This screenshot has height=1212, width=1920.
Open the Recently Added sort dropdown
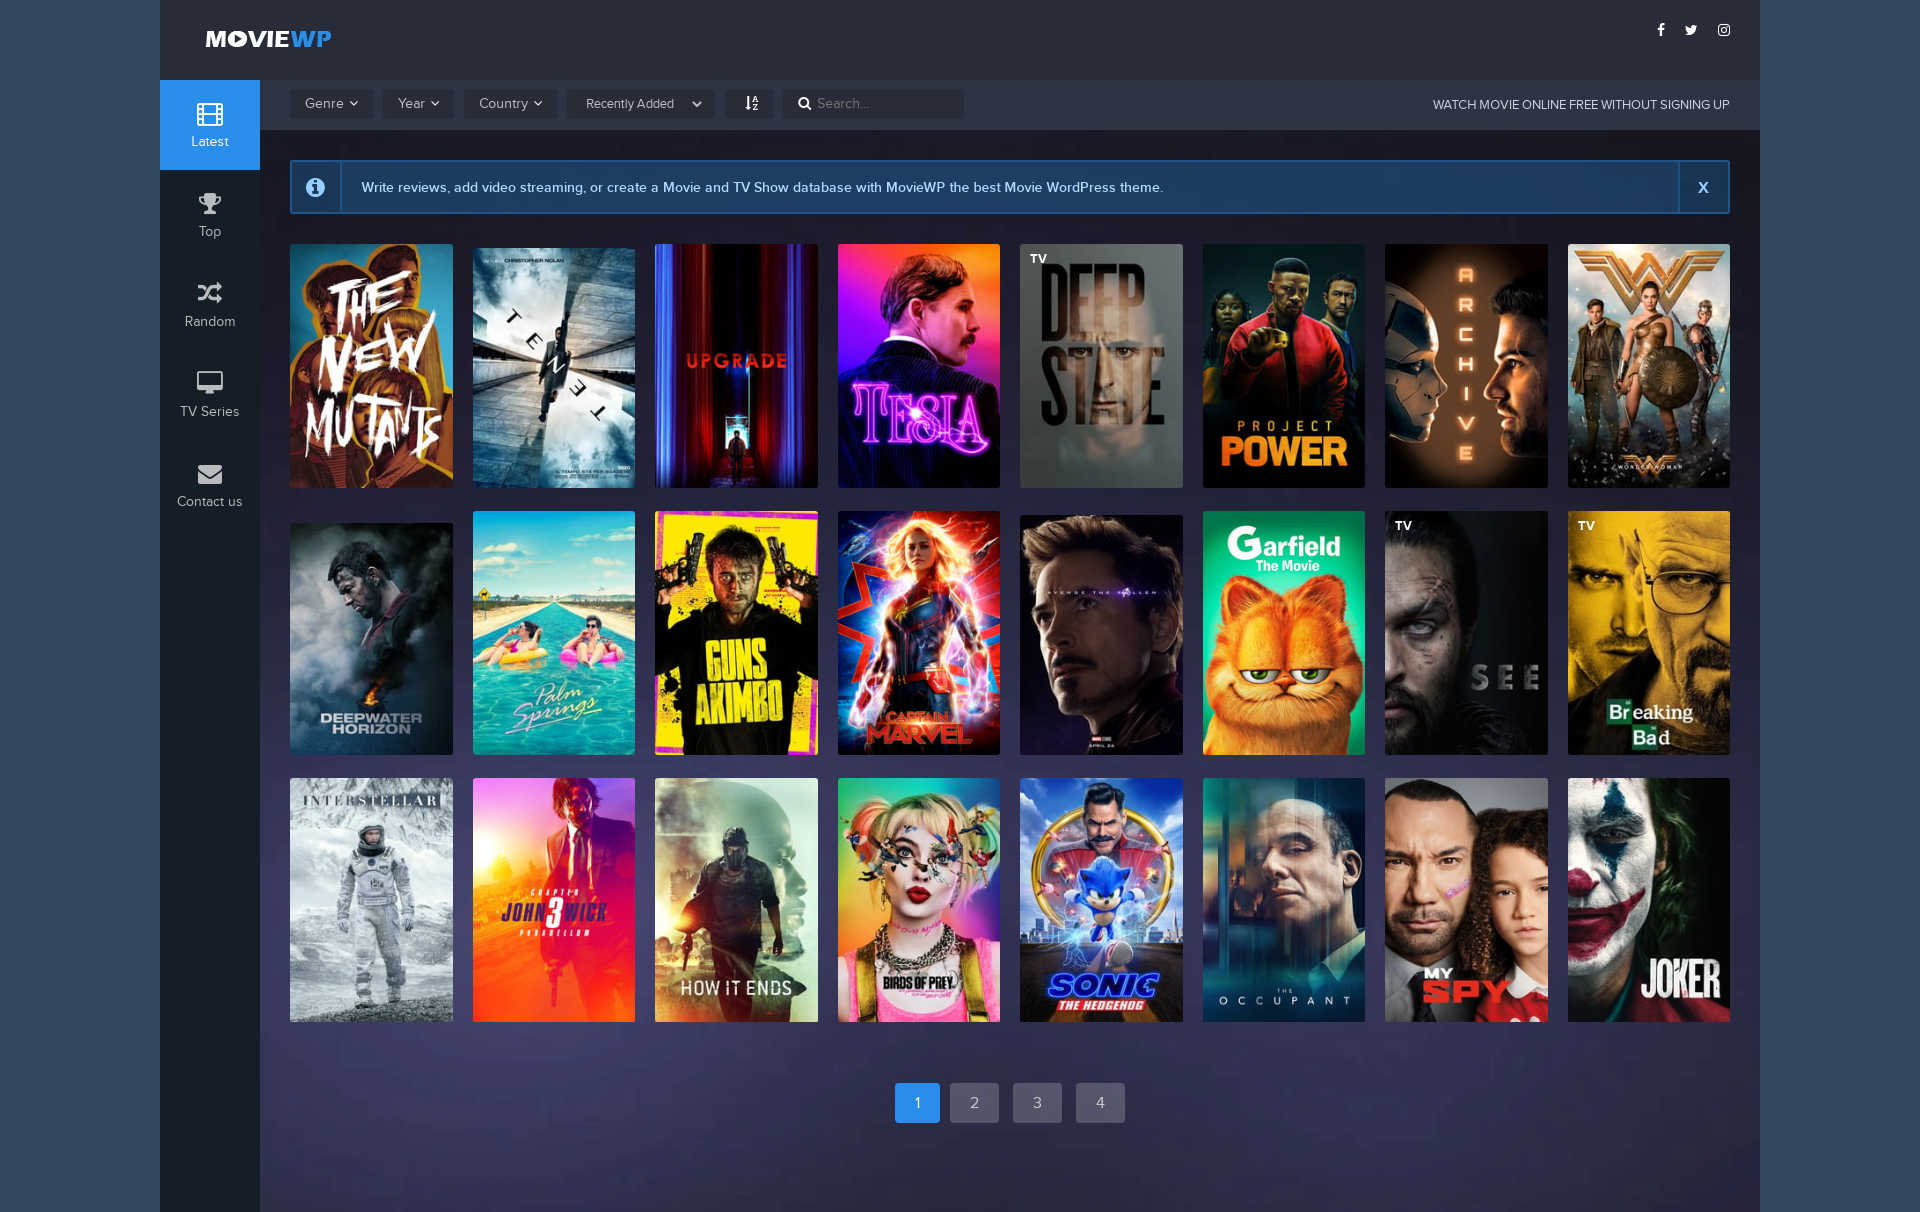point(640,103)
